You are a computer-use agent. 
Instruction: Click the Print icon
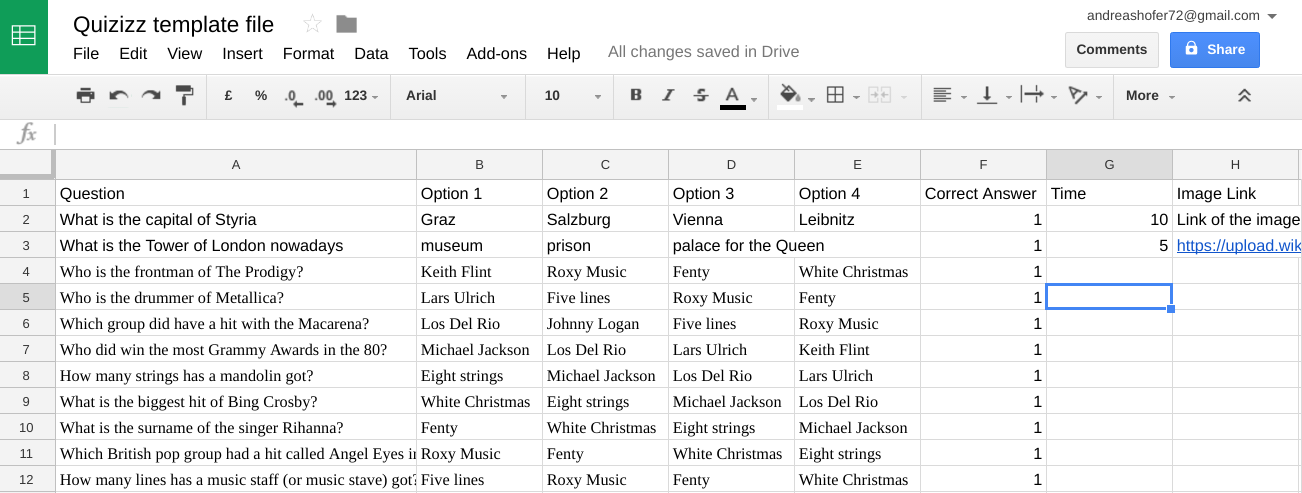[x=86, y=95]
